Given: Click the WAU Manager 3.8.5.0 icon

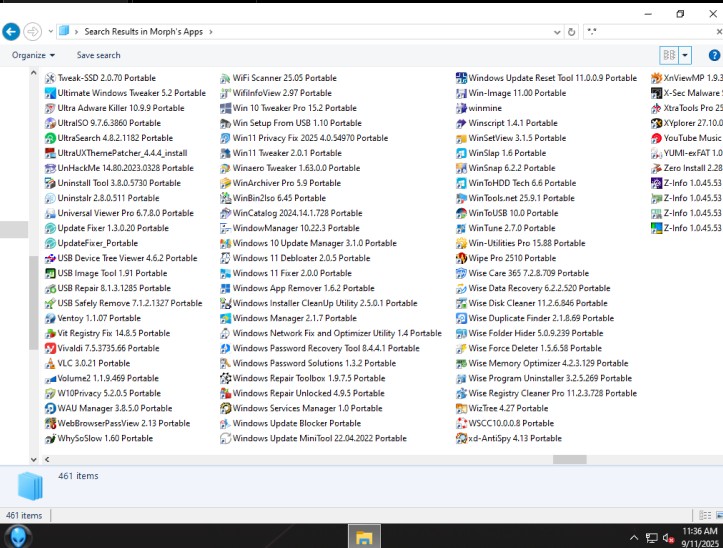Looking at the screenshot, I should point(50,408).
